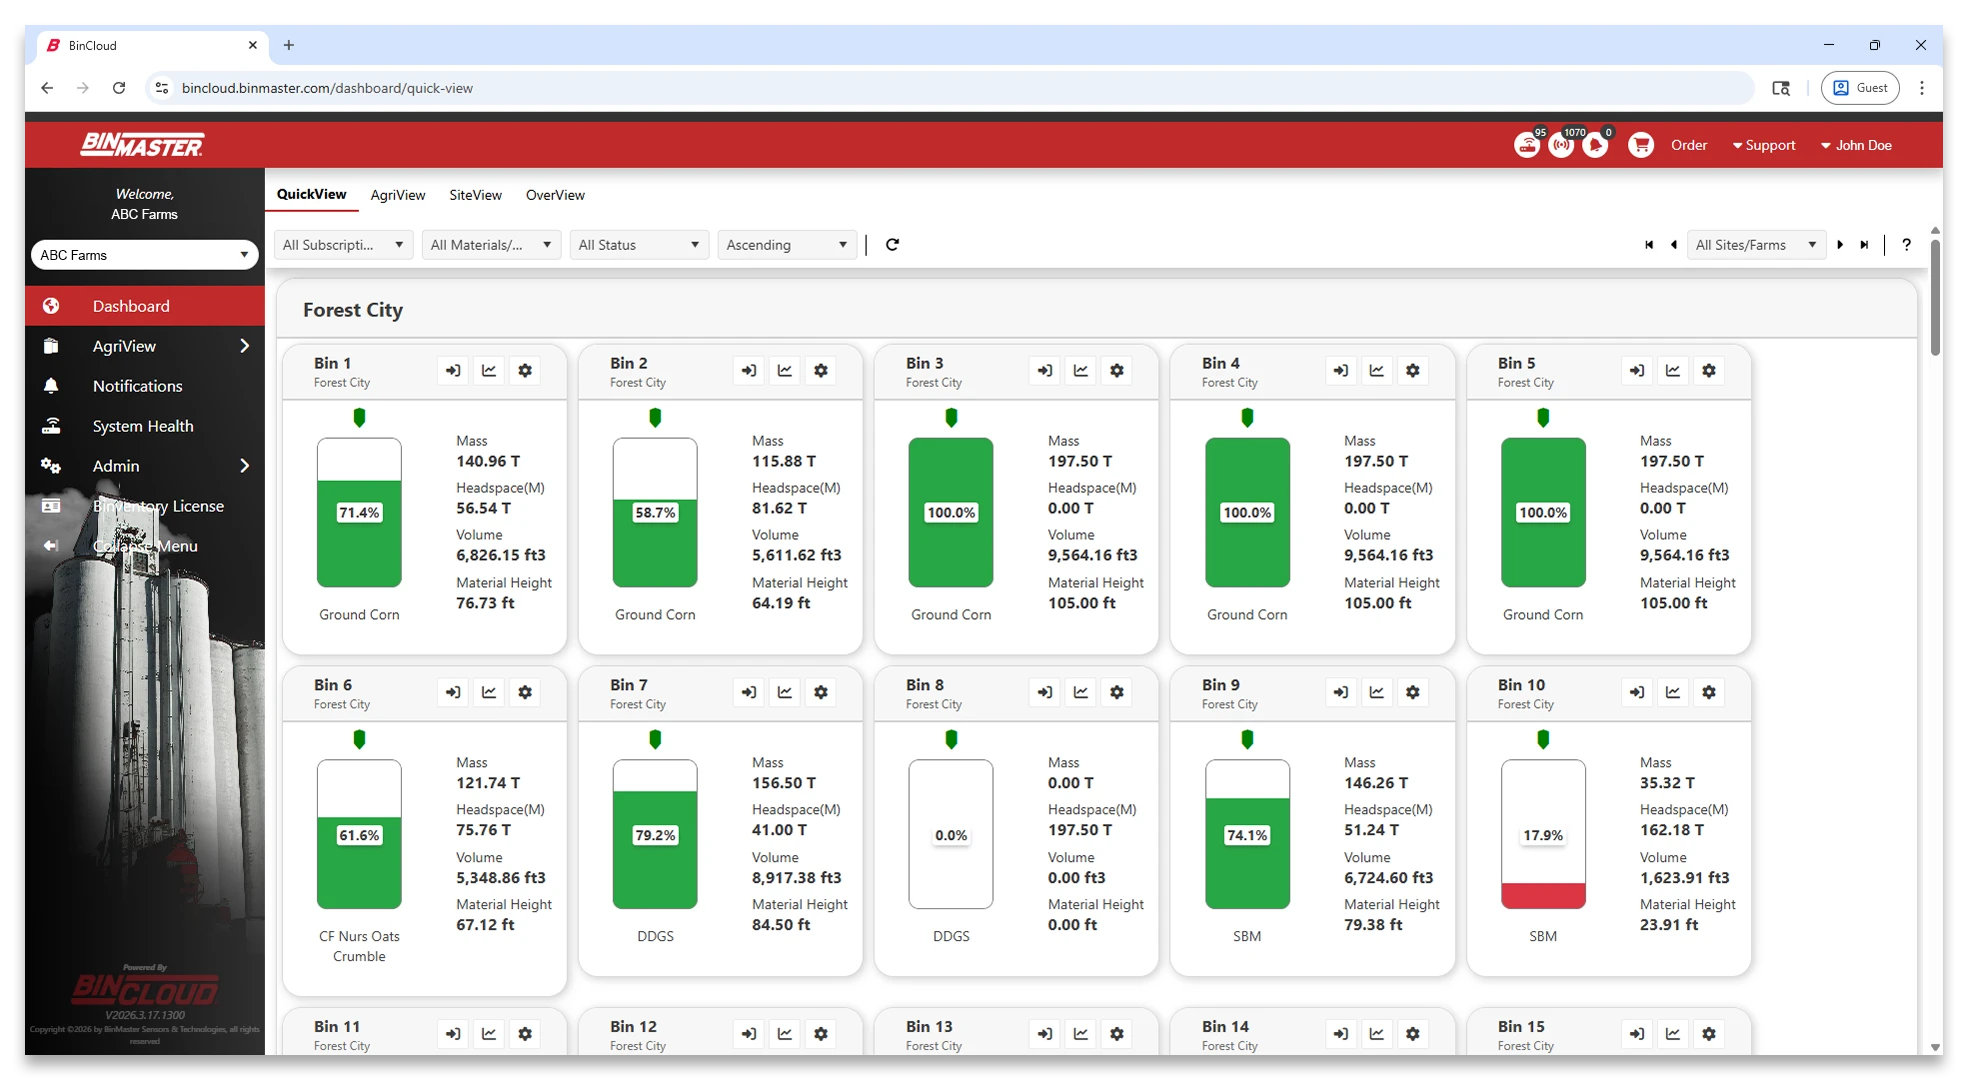This screenshot has width=1968, height=1080.
Task: Open a new browser tab
Action: click(289, 45)
